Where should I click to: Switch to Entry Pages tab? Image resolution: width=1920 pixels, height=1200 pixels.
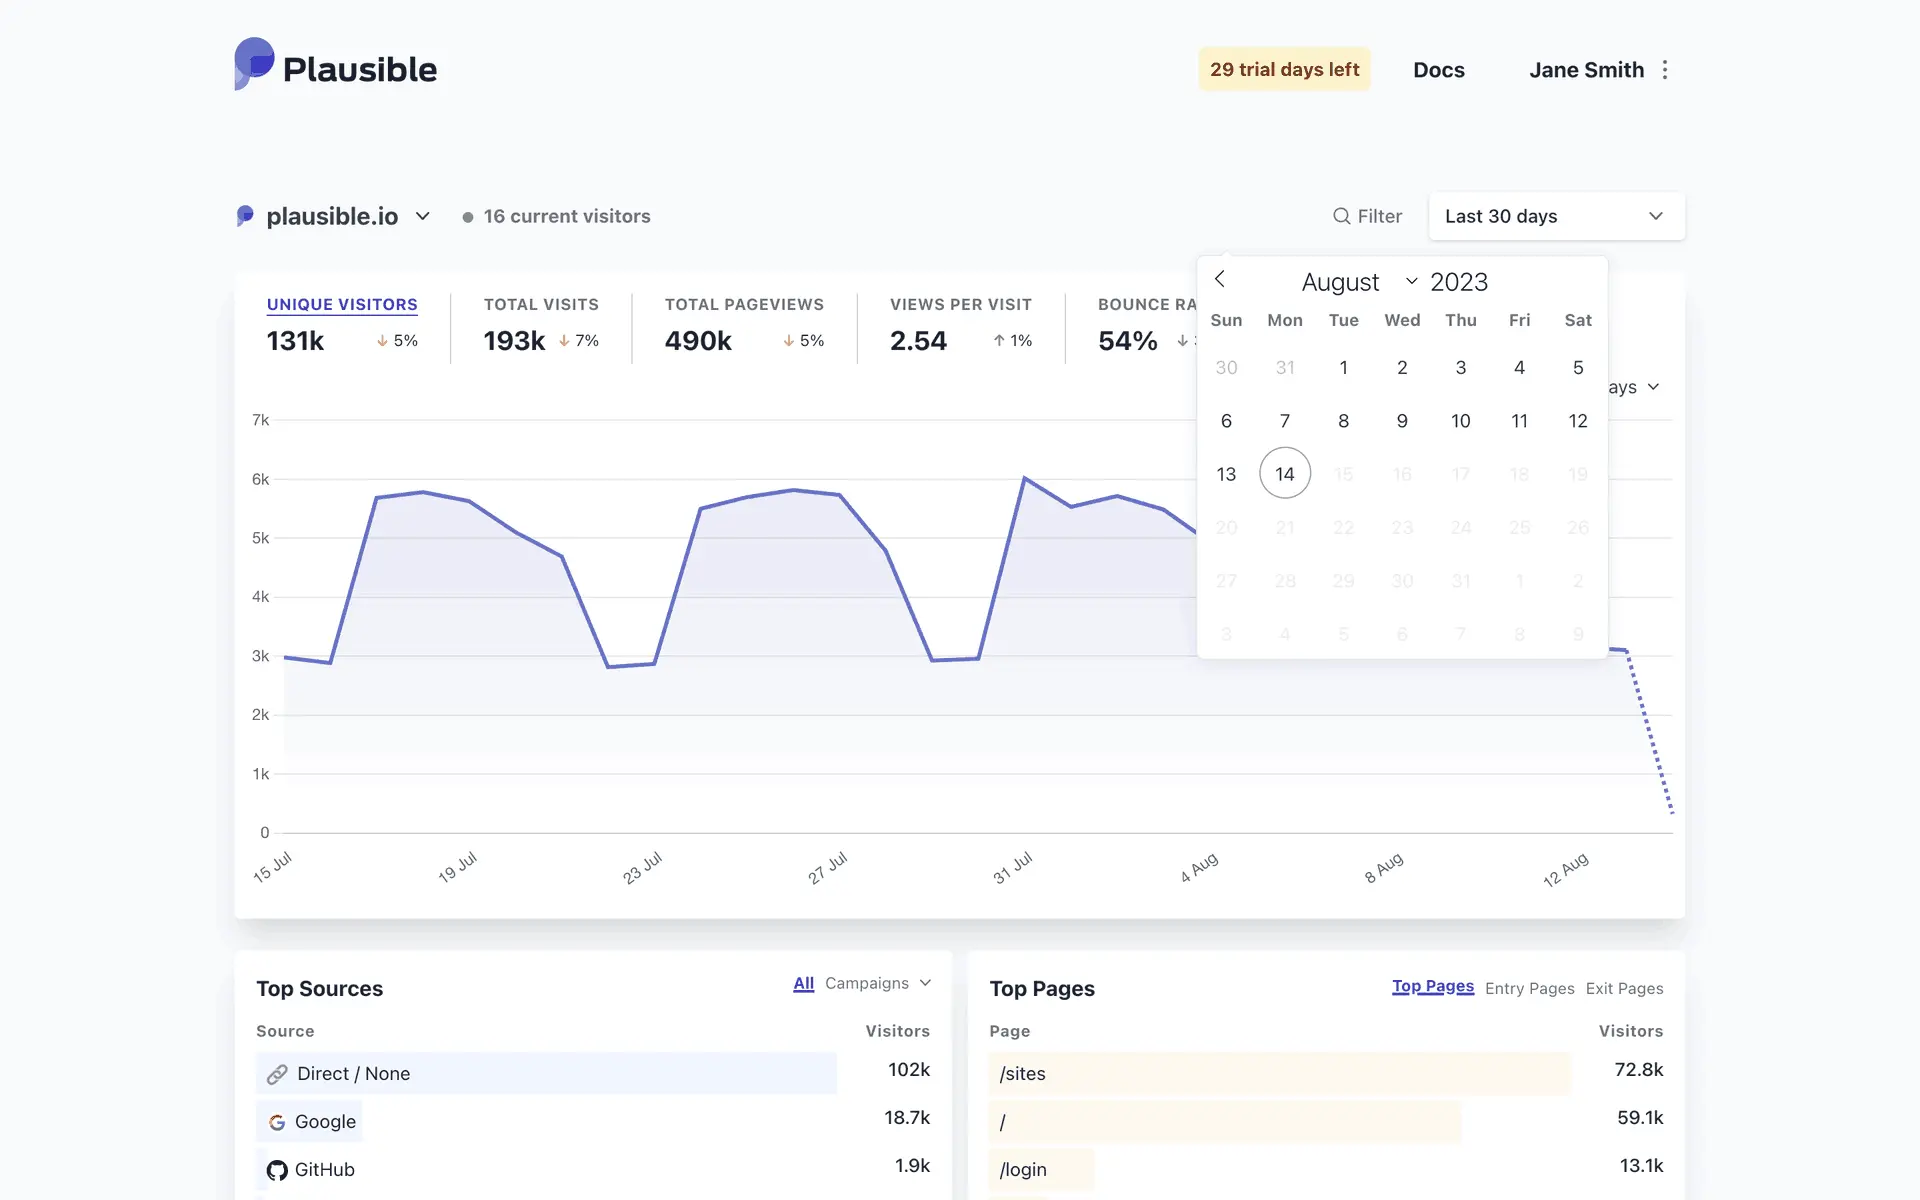pos(1529,988)
